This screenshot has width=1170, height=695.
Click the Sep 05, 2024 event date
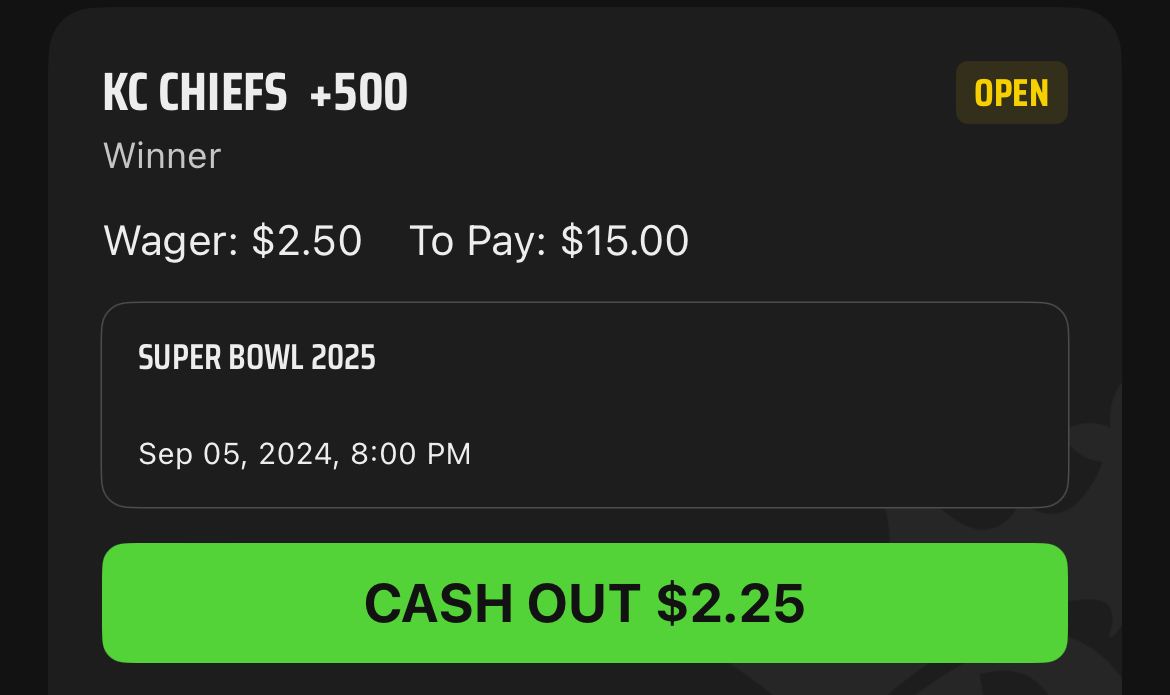(235, 454)
